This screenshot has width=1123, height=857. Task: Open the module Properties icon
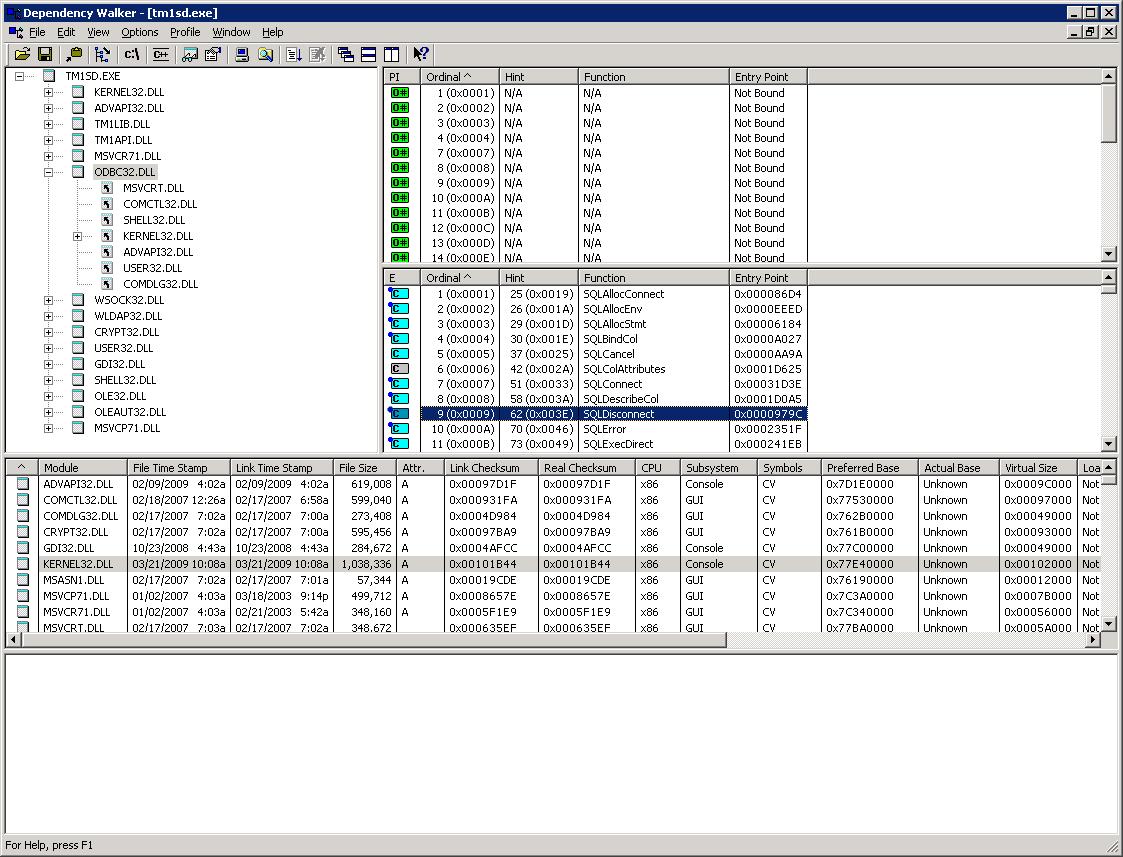coord(213,54)
